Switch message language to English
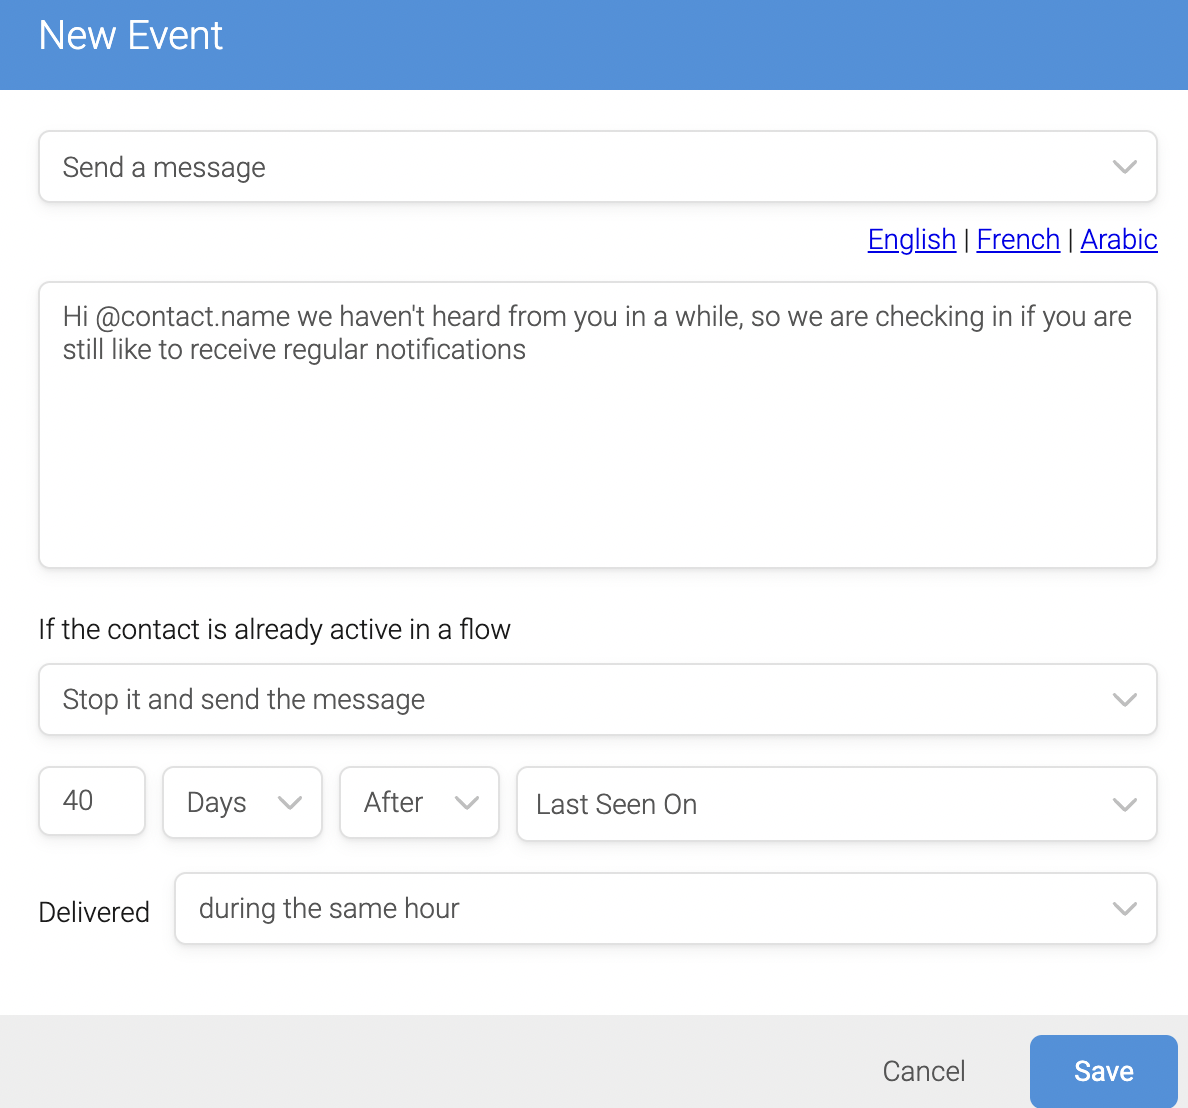This screenshot has width=1188, height=1108. pos(911,239)
